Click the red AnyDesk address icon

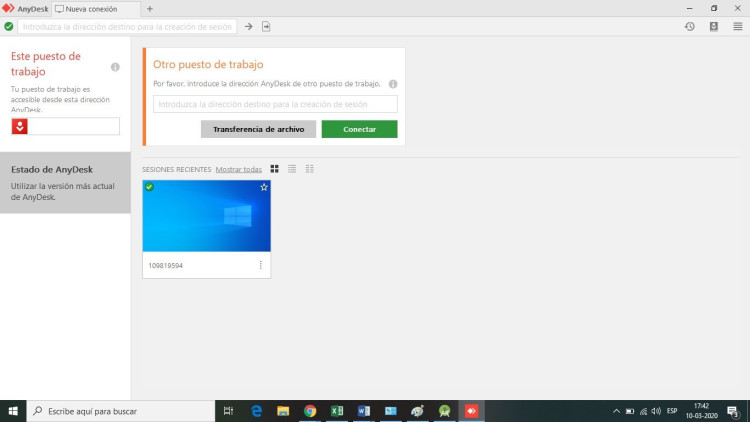click(20, 126)
